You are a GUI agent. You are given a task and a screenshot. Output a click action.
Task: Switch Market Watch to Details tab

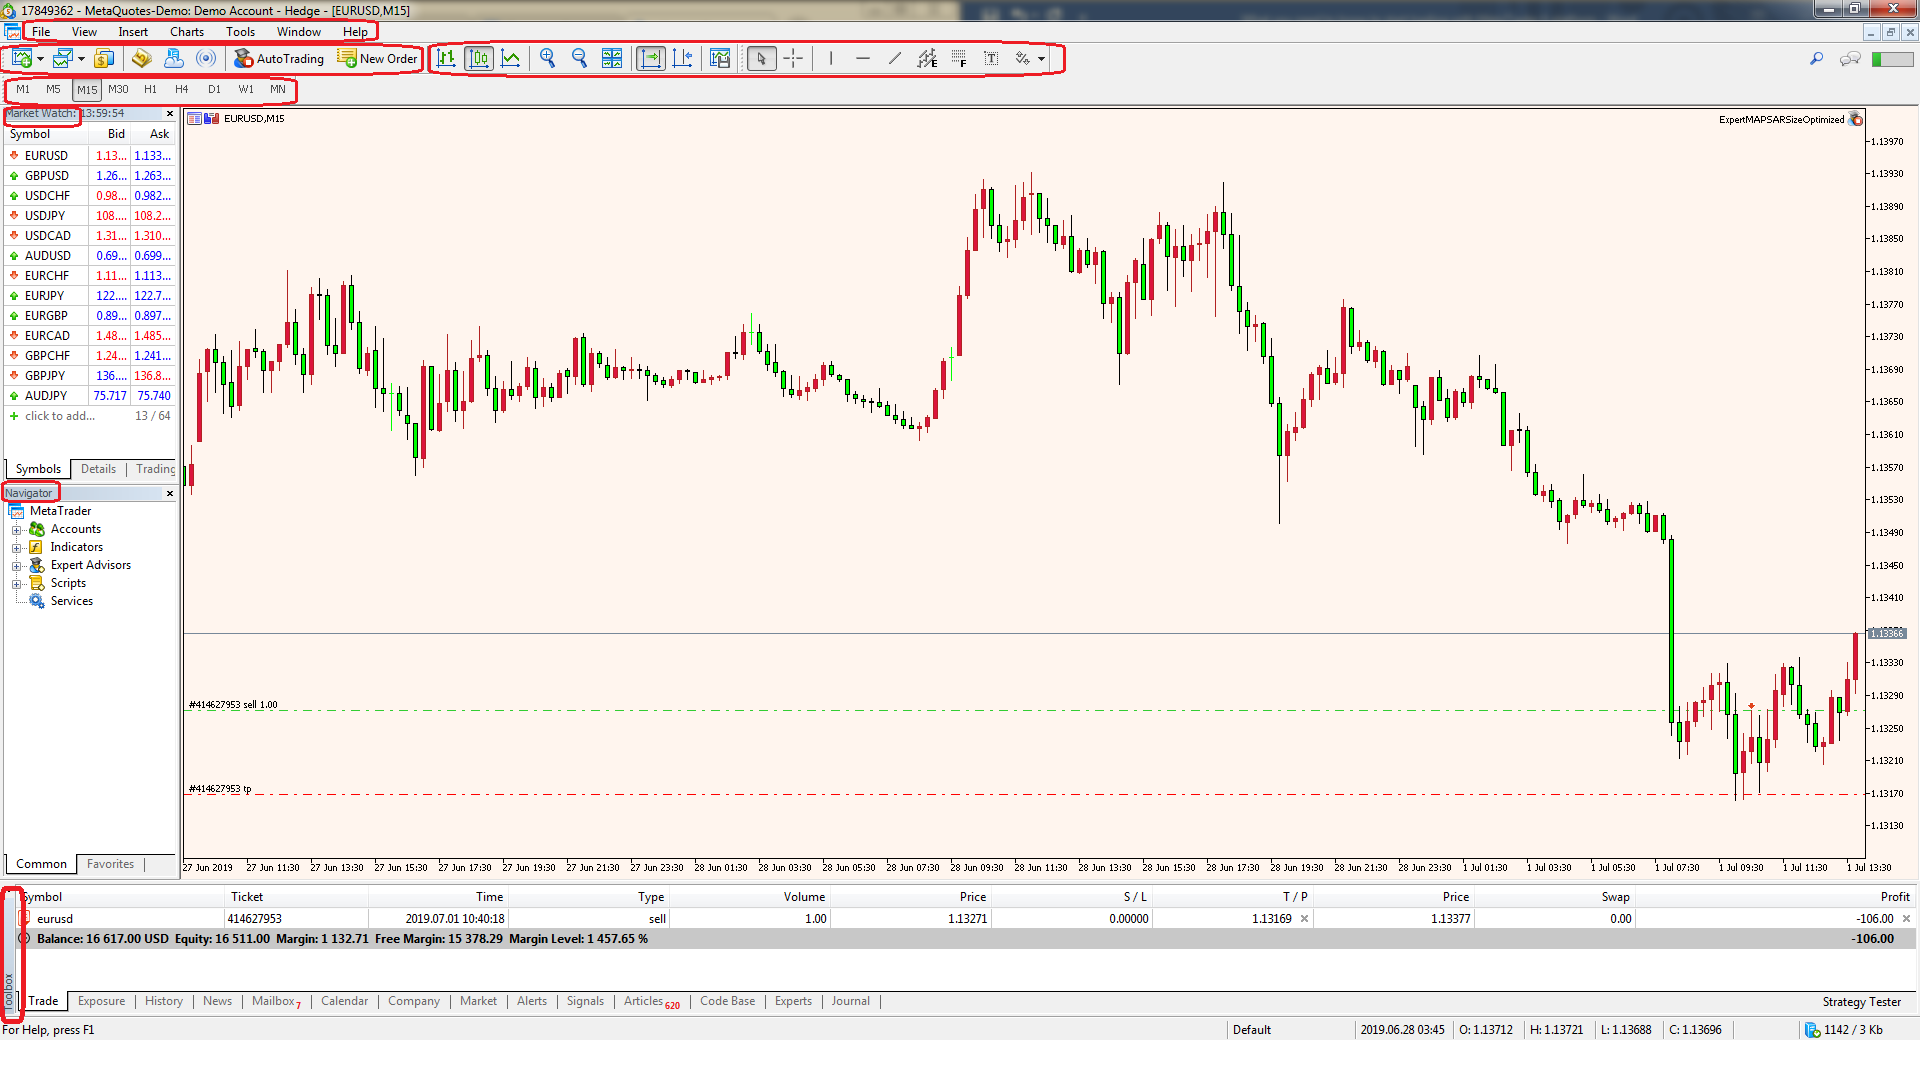pyautogui.click(x=98, y=469)
